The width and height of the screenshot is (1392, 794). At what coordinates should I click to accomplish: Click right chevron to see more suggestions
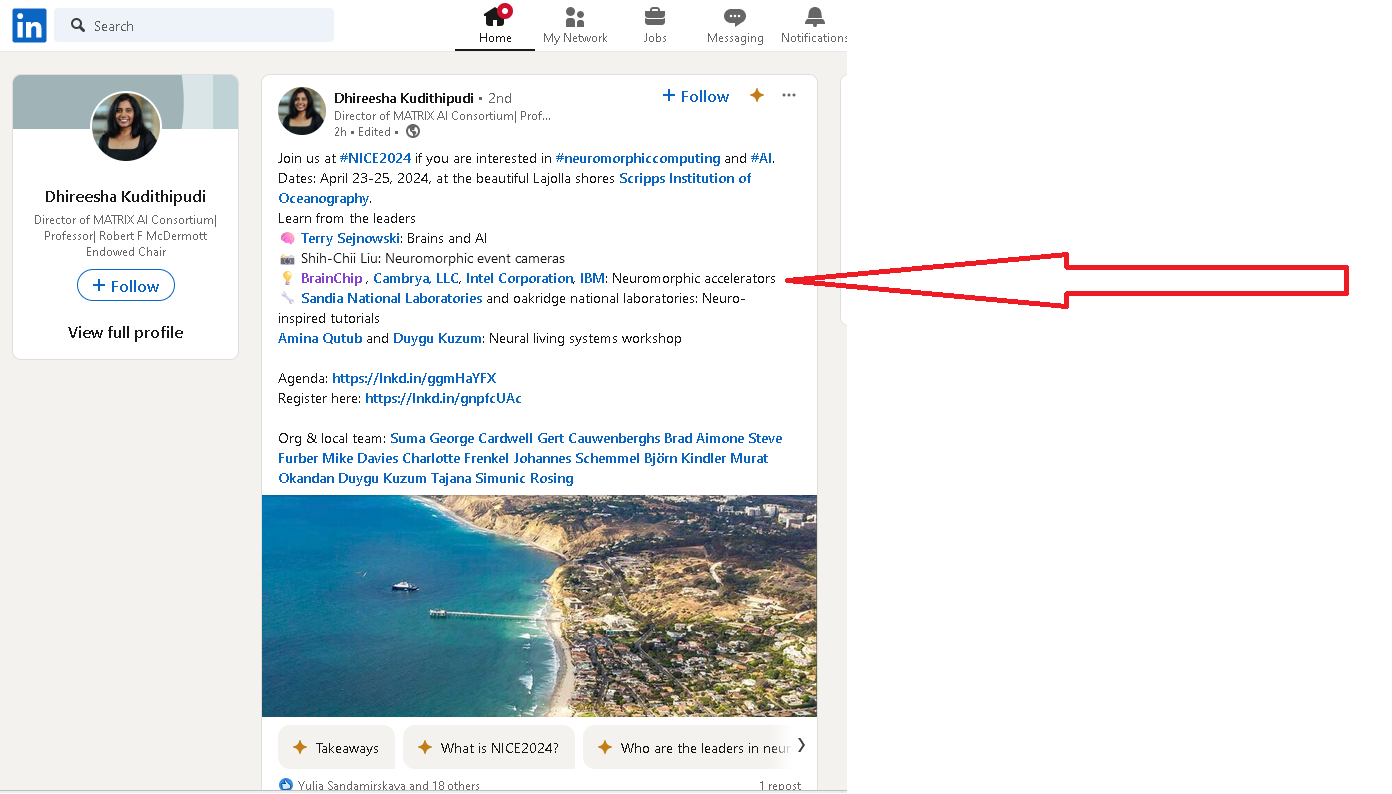click(801, 745)
